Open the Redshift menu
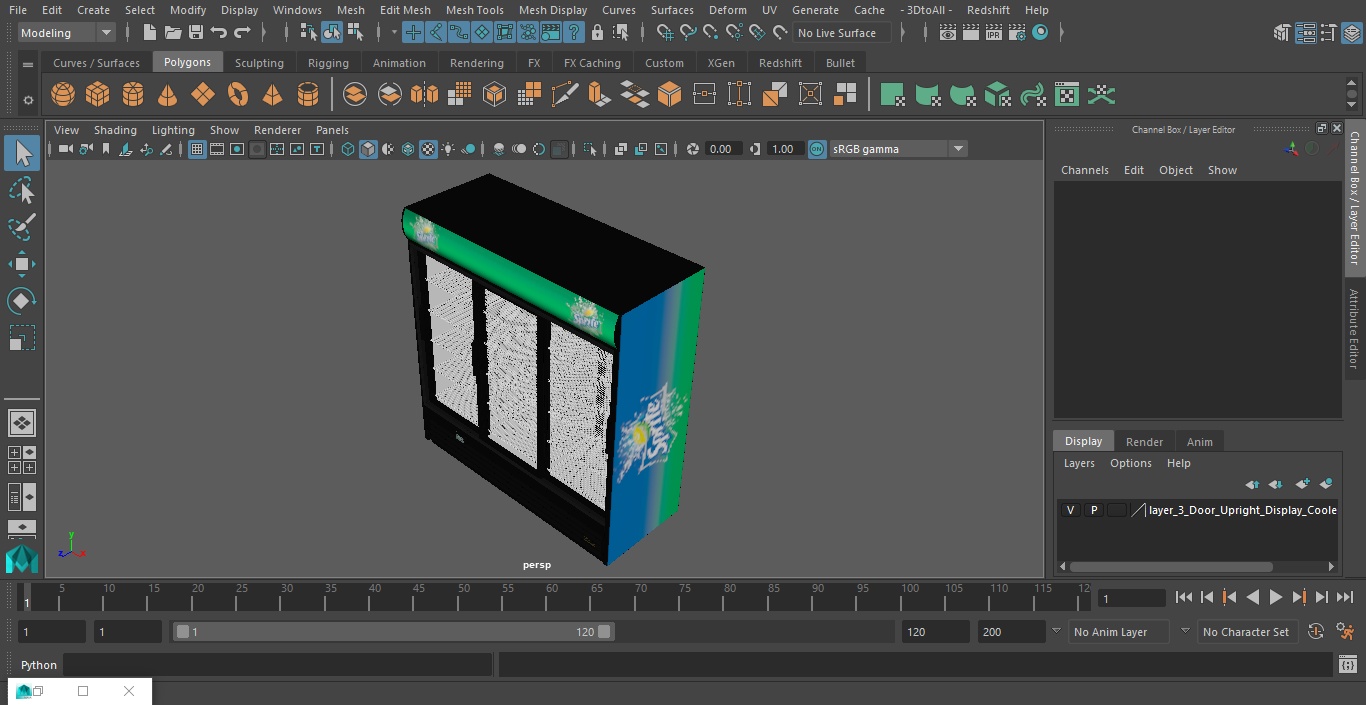 (988, 10)
